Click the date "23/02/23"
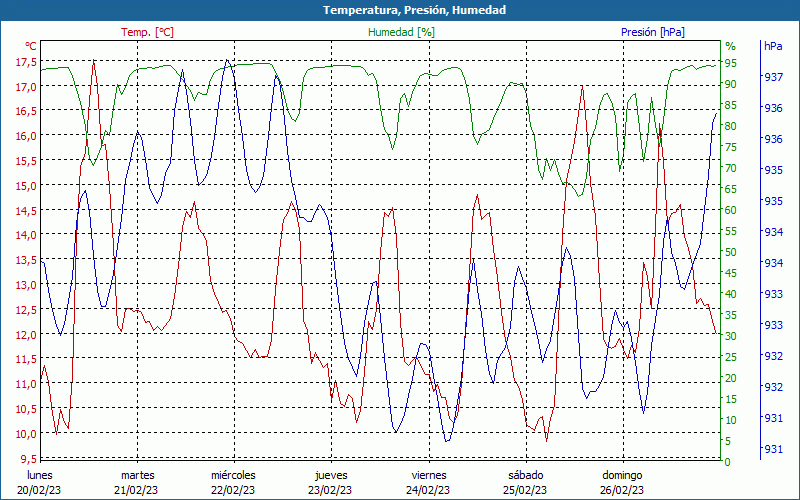 click(330, 490)
